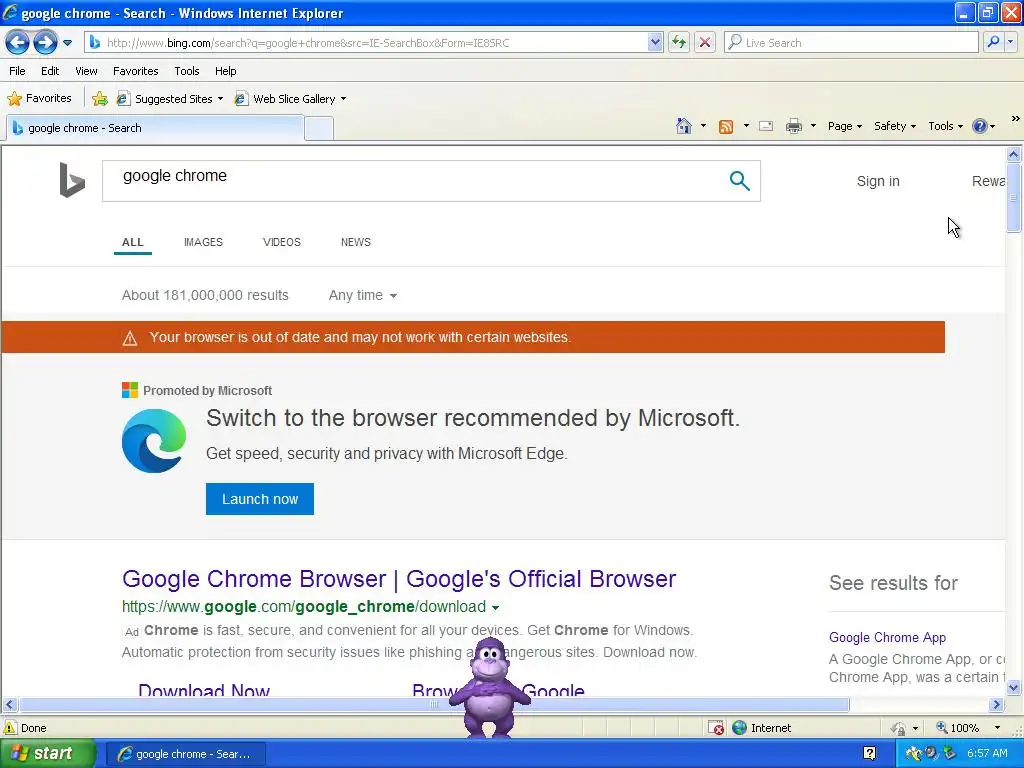Open the Page command bar menu
This screenshot has height=768, width=1024.
pos(844,126)
